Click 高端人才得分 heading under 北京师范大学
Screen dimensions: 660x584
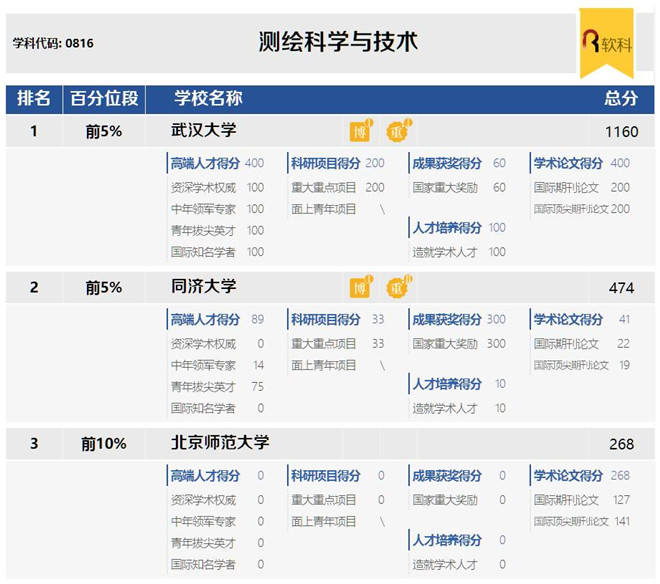tap(205, 476)
